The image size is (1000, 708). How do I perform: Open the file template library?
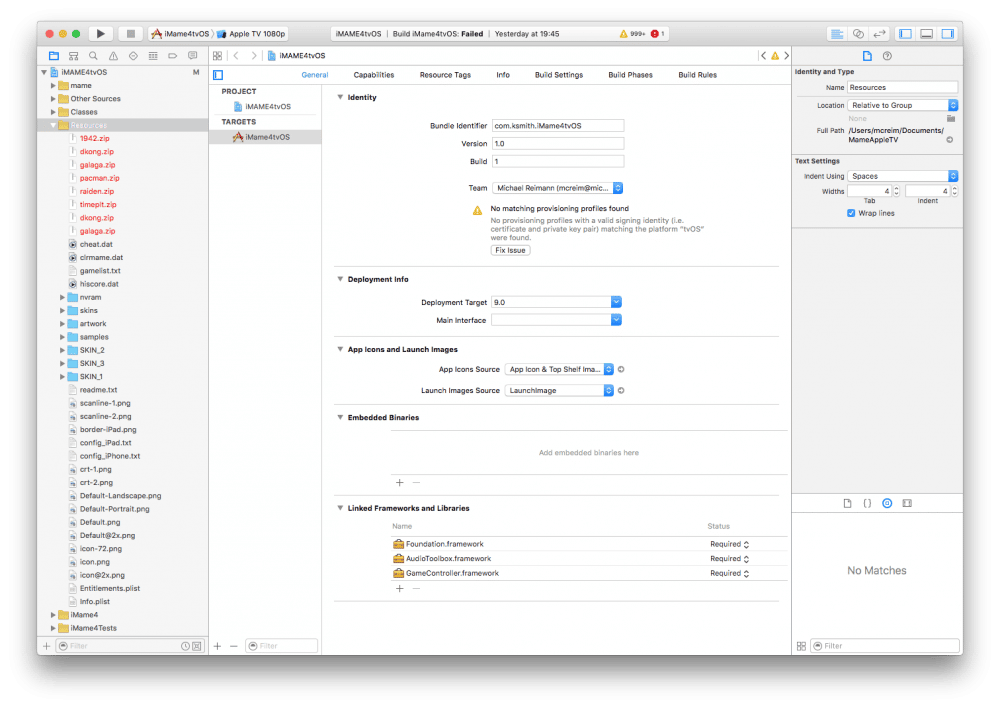tap(848, 503)
